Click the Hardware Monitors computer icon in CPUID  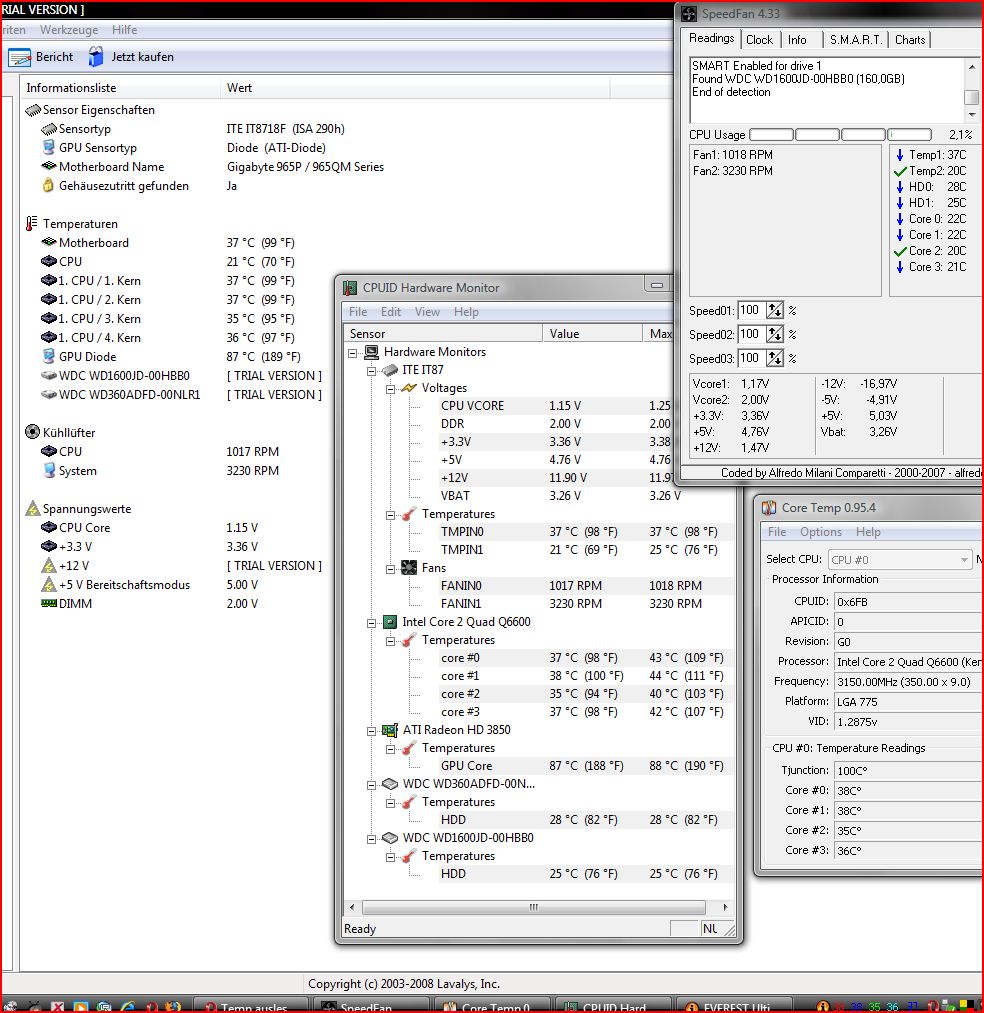pyautogui.click(x=372, y=352)
